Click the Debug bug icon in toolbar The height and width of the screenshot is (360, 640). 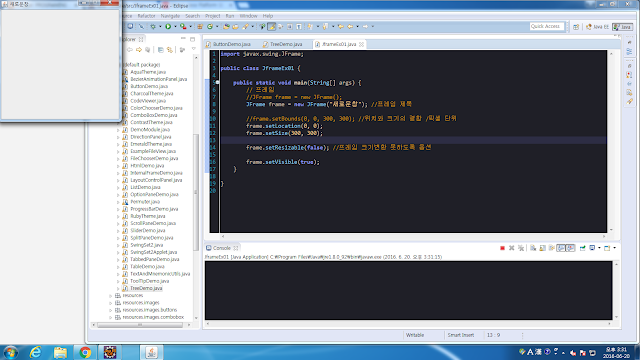coord(153,27)
